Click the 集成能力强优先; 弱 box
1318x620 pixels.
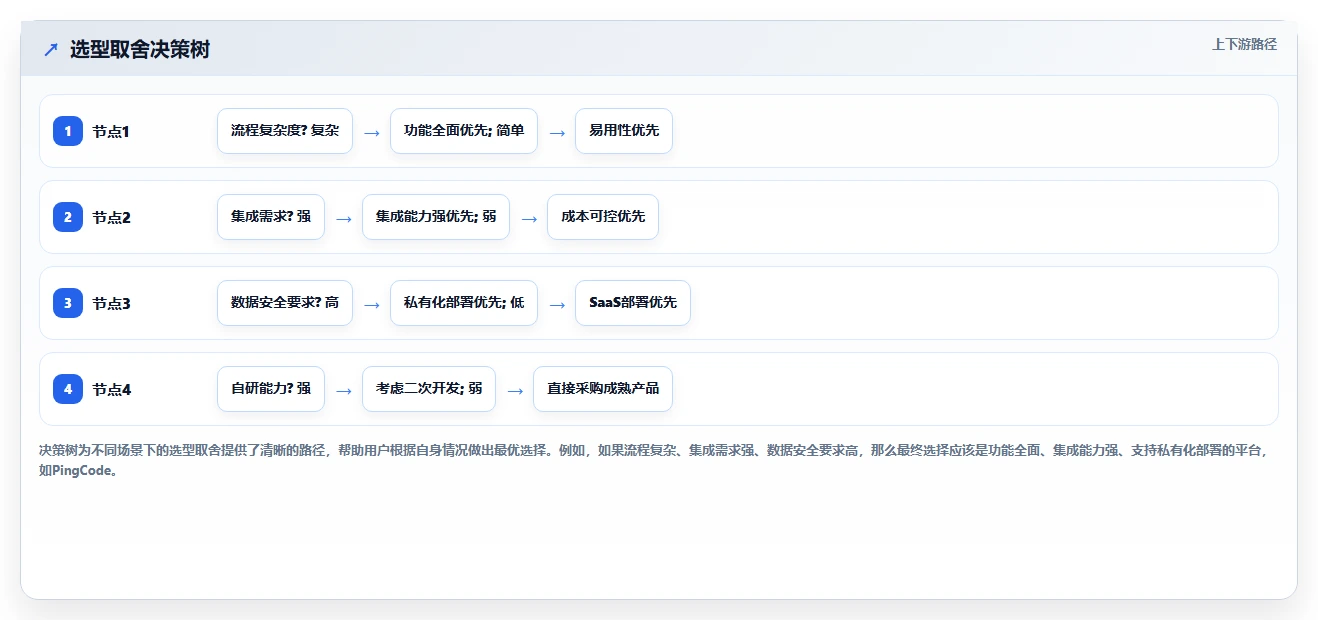pos(436,217)
